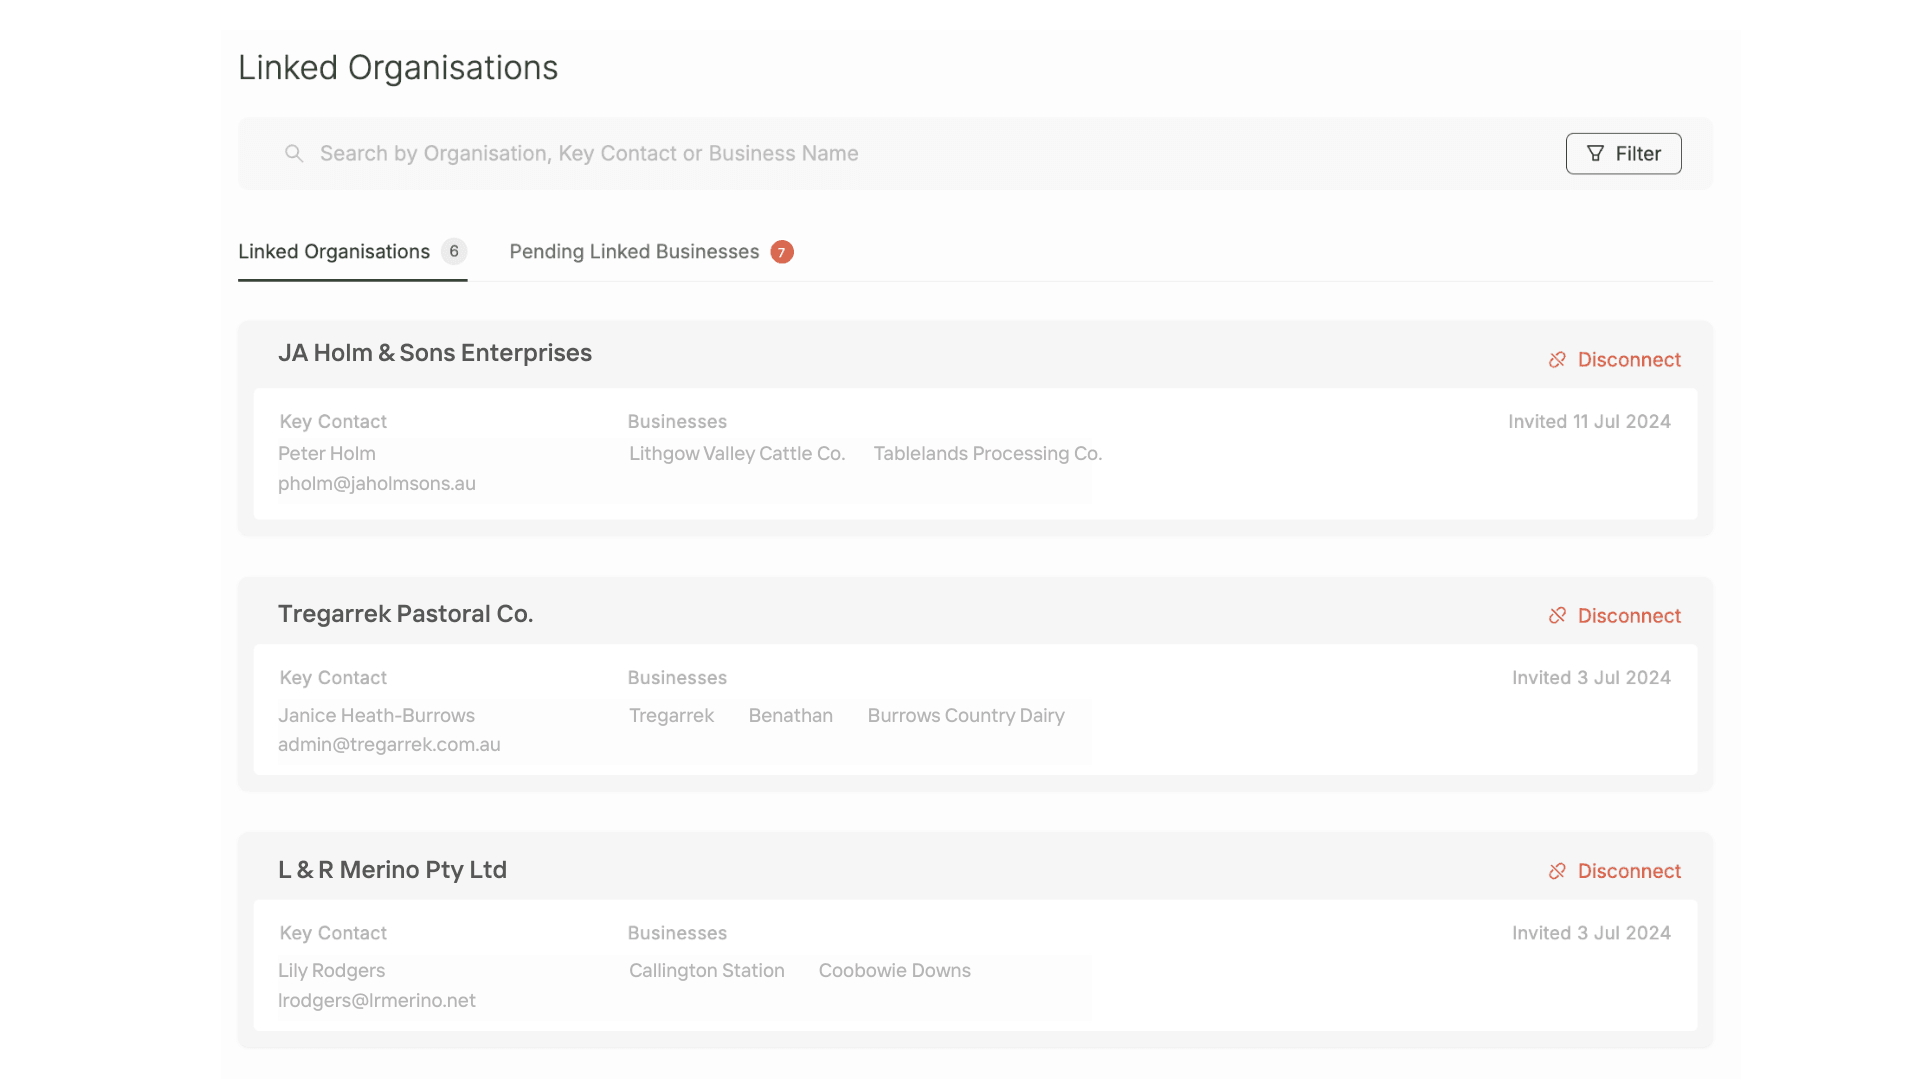Select the Linked Organisations tab
The image size is (1920, 1080).
pyautogui.click(x=334, y=252)
